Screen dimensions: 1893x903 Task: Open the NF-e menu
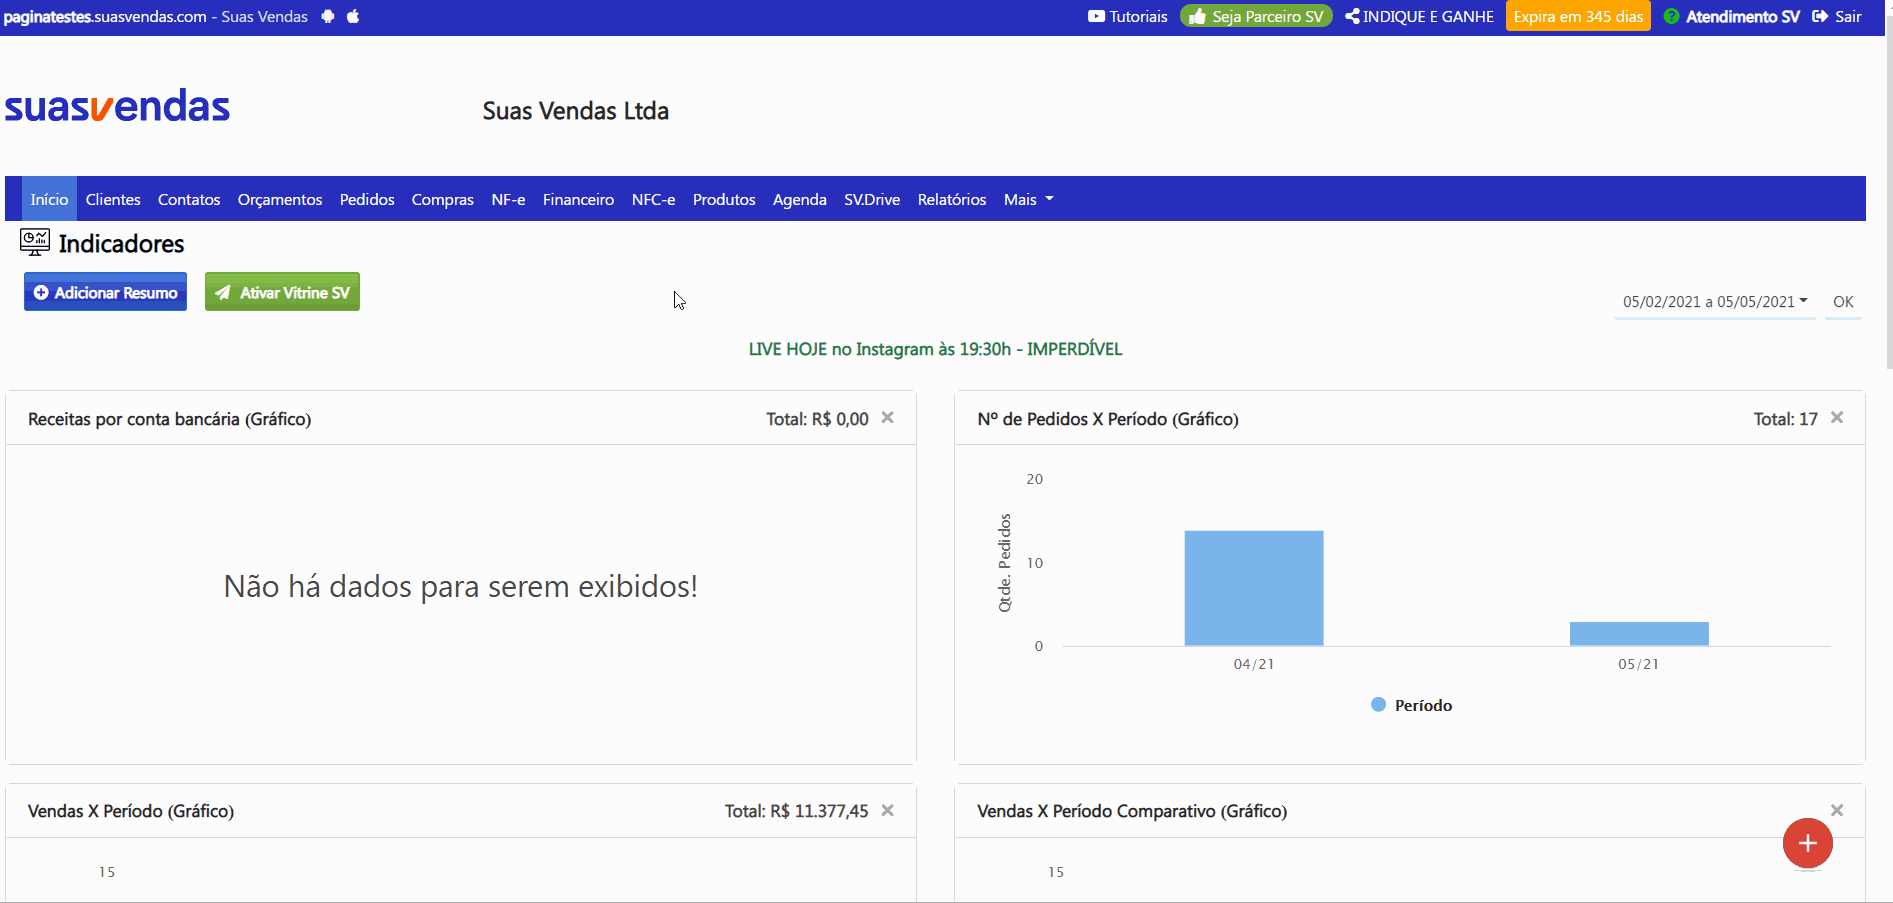(508, 199)
